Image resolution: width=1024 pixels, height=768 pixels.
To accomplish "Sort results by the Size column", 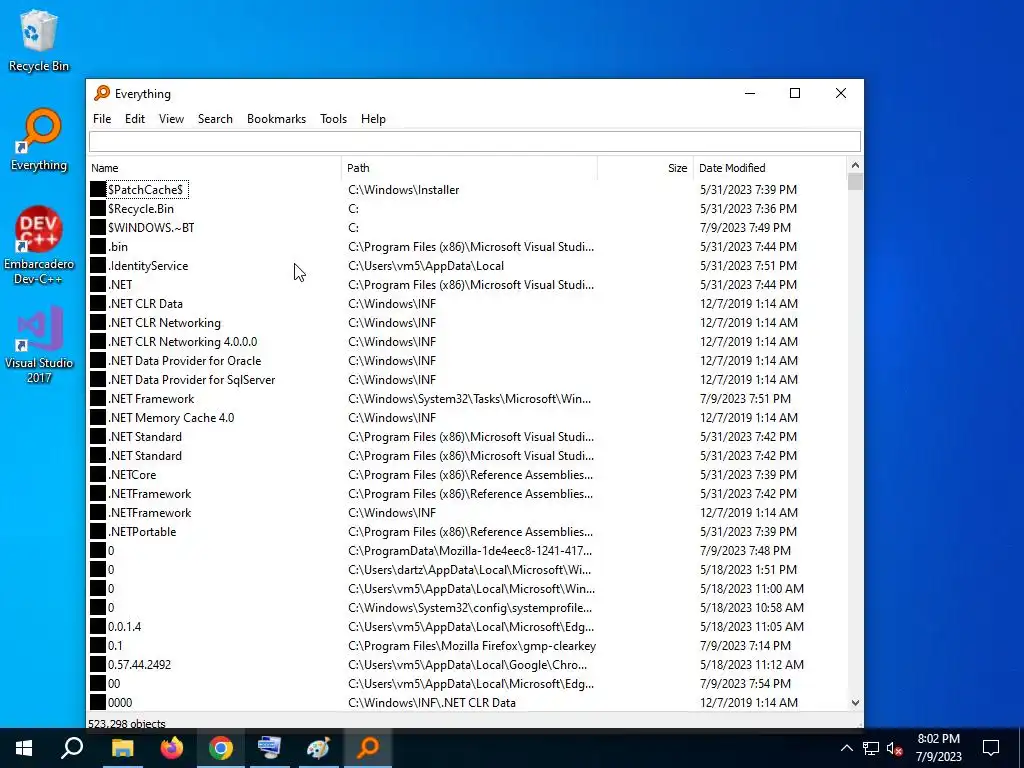I will point(645,168).
